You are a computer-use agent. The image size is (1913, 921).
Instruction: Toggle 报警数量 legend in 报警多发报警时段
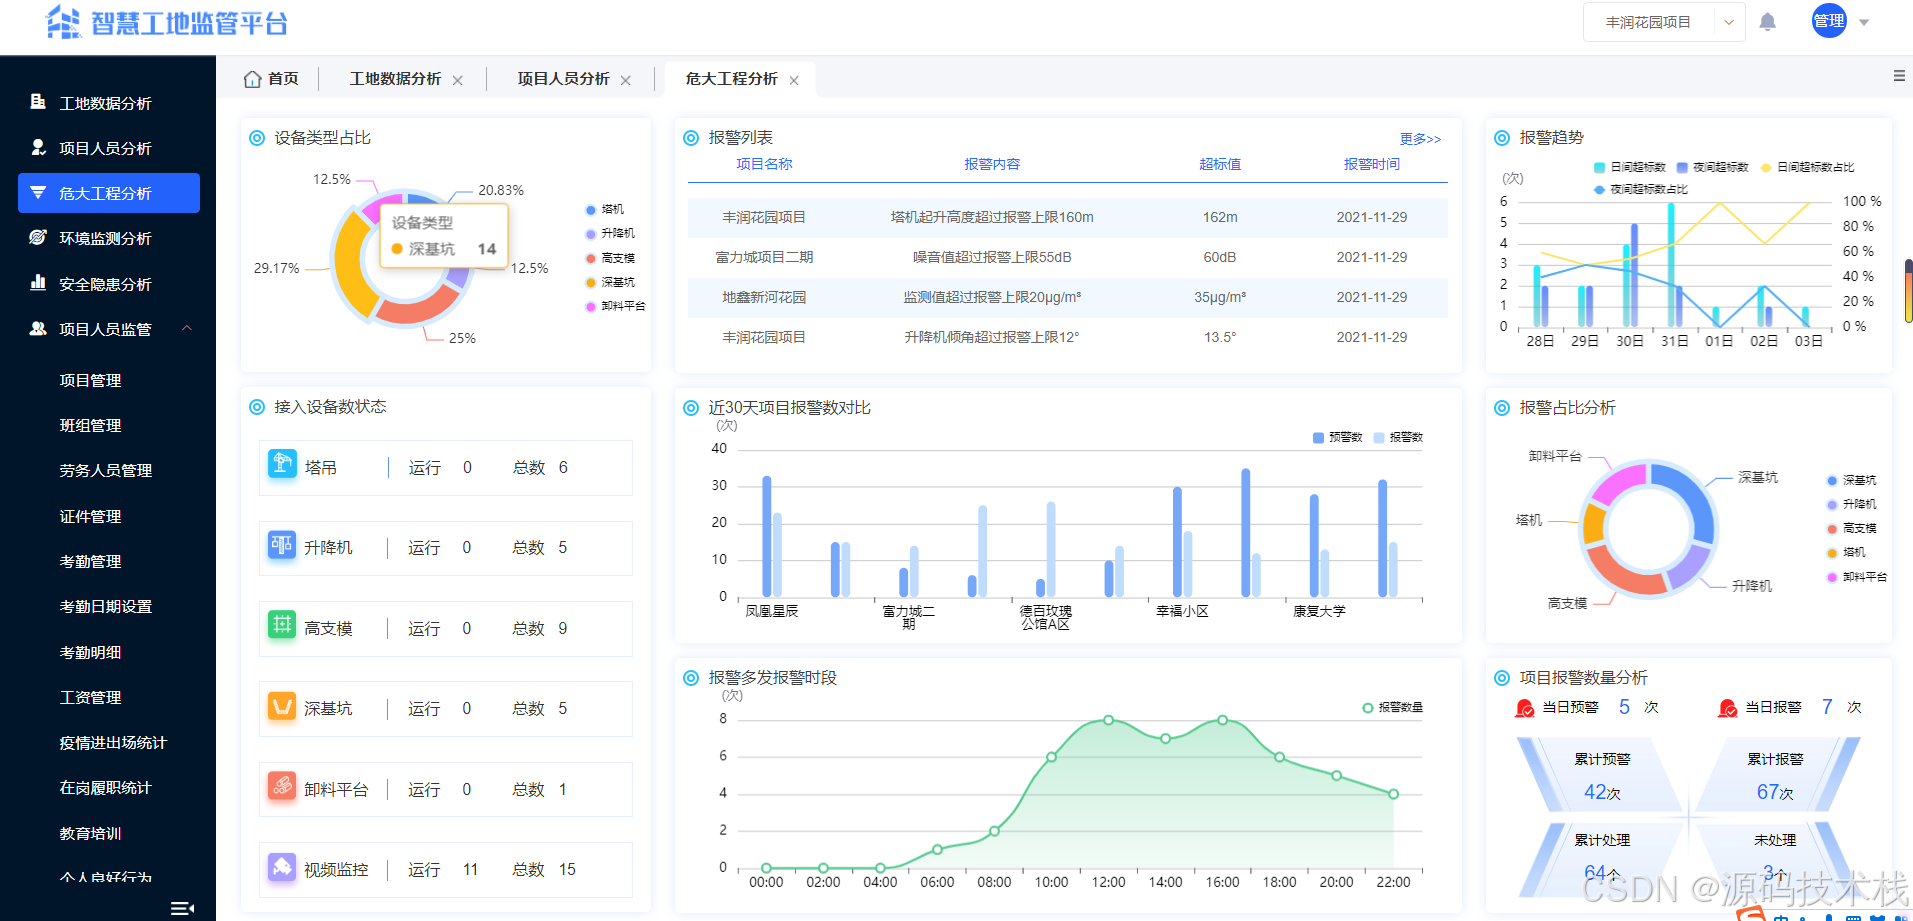point(1393,707)
